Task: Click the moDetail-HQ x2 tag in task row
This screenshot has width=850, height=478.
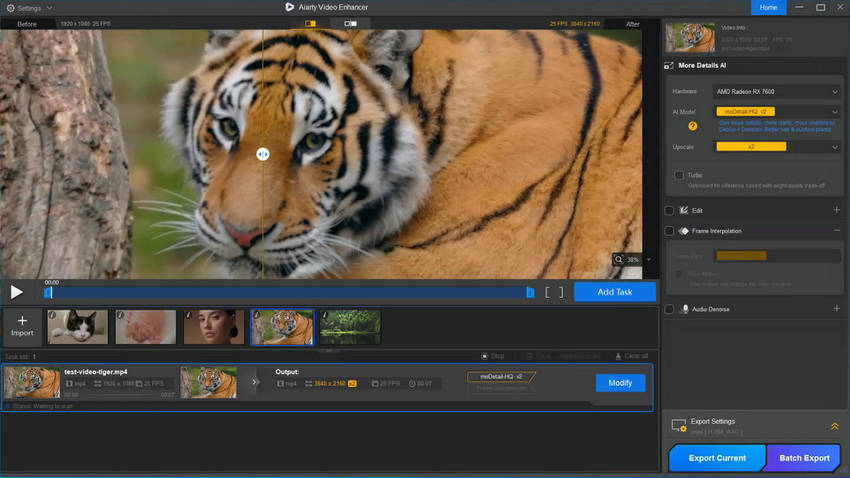Action: coord(501,377)
